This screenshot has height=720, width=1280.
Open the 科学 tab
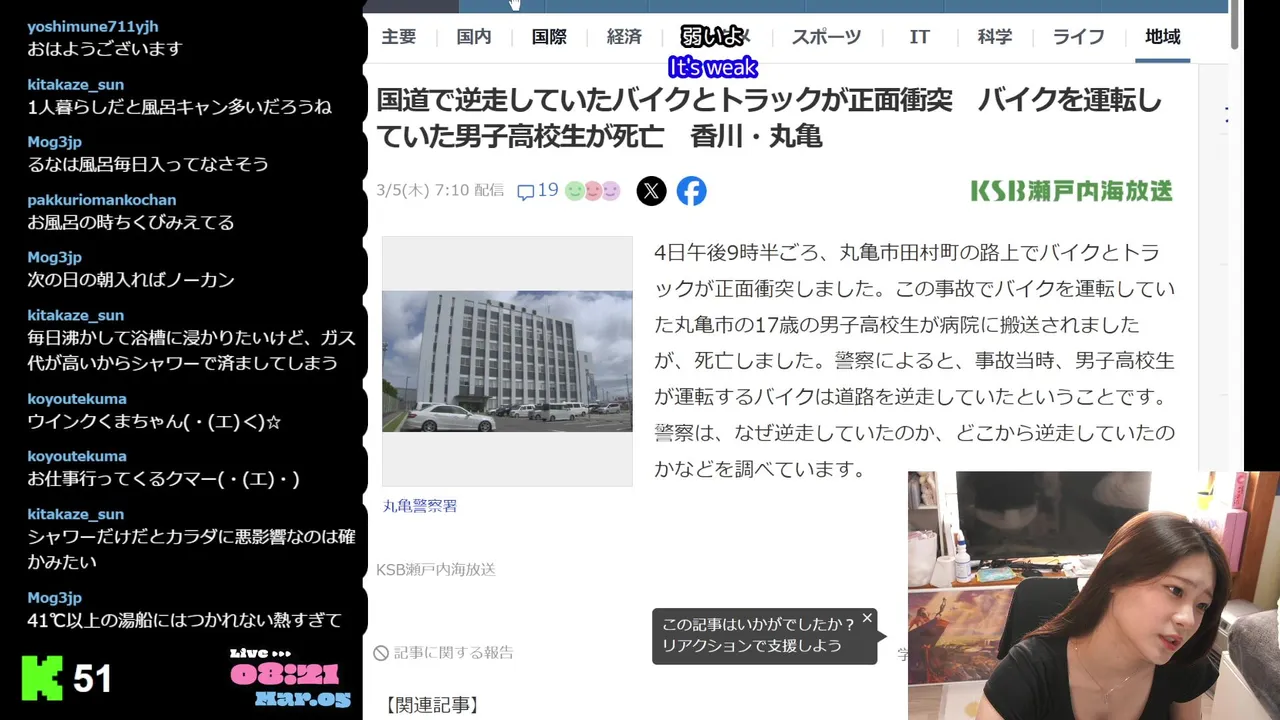pyautogui.click(x=995, y=37)
